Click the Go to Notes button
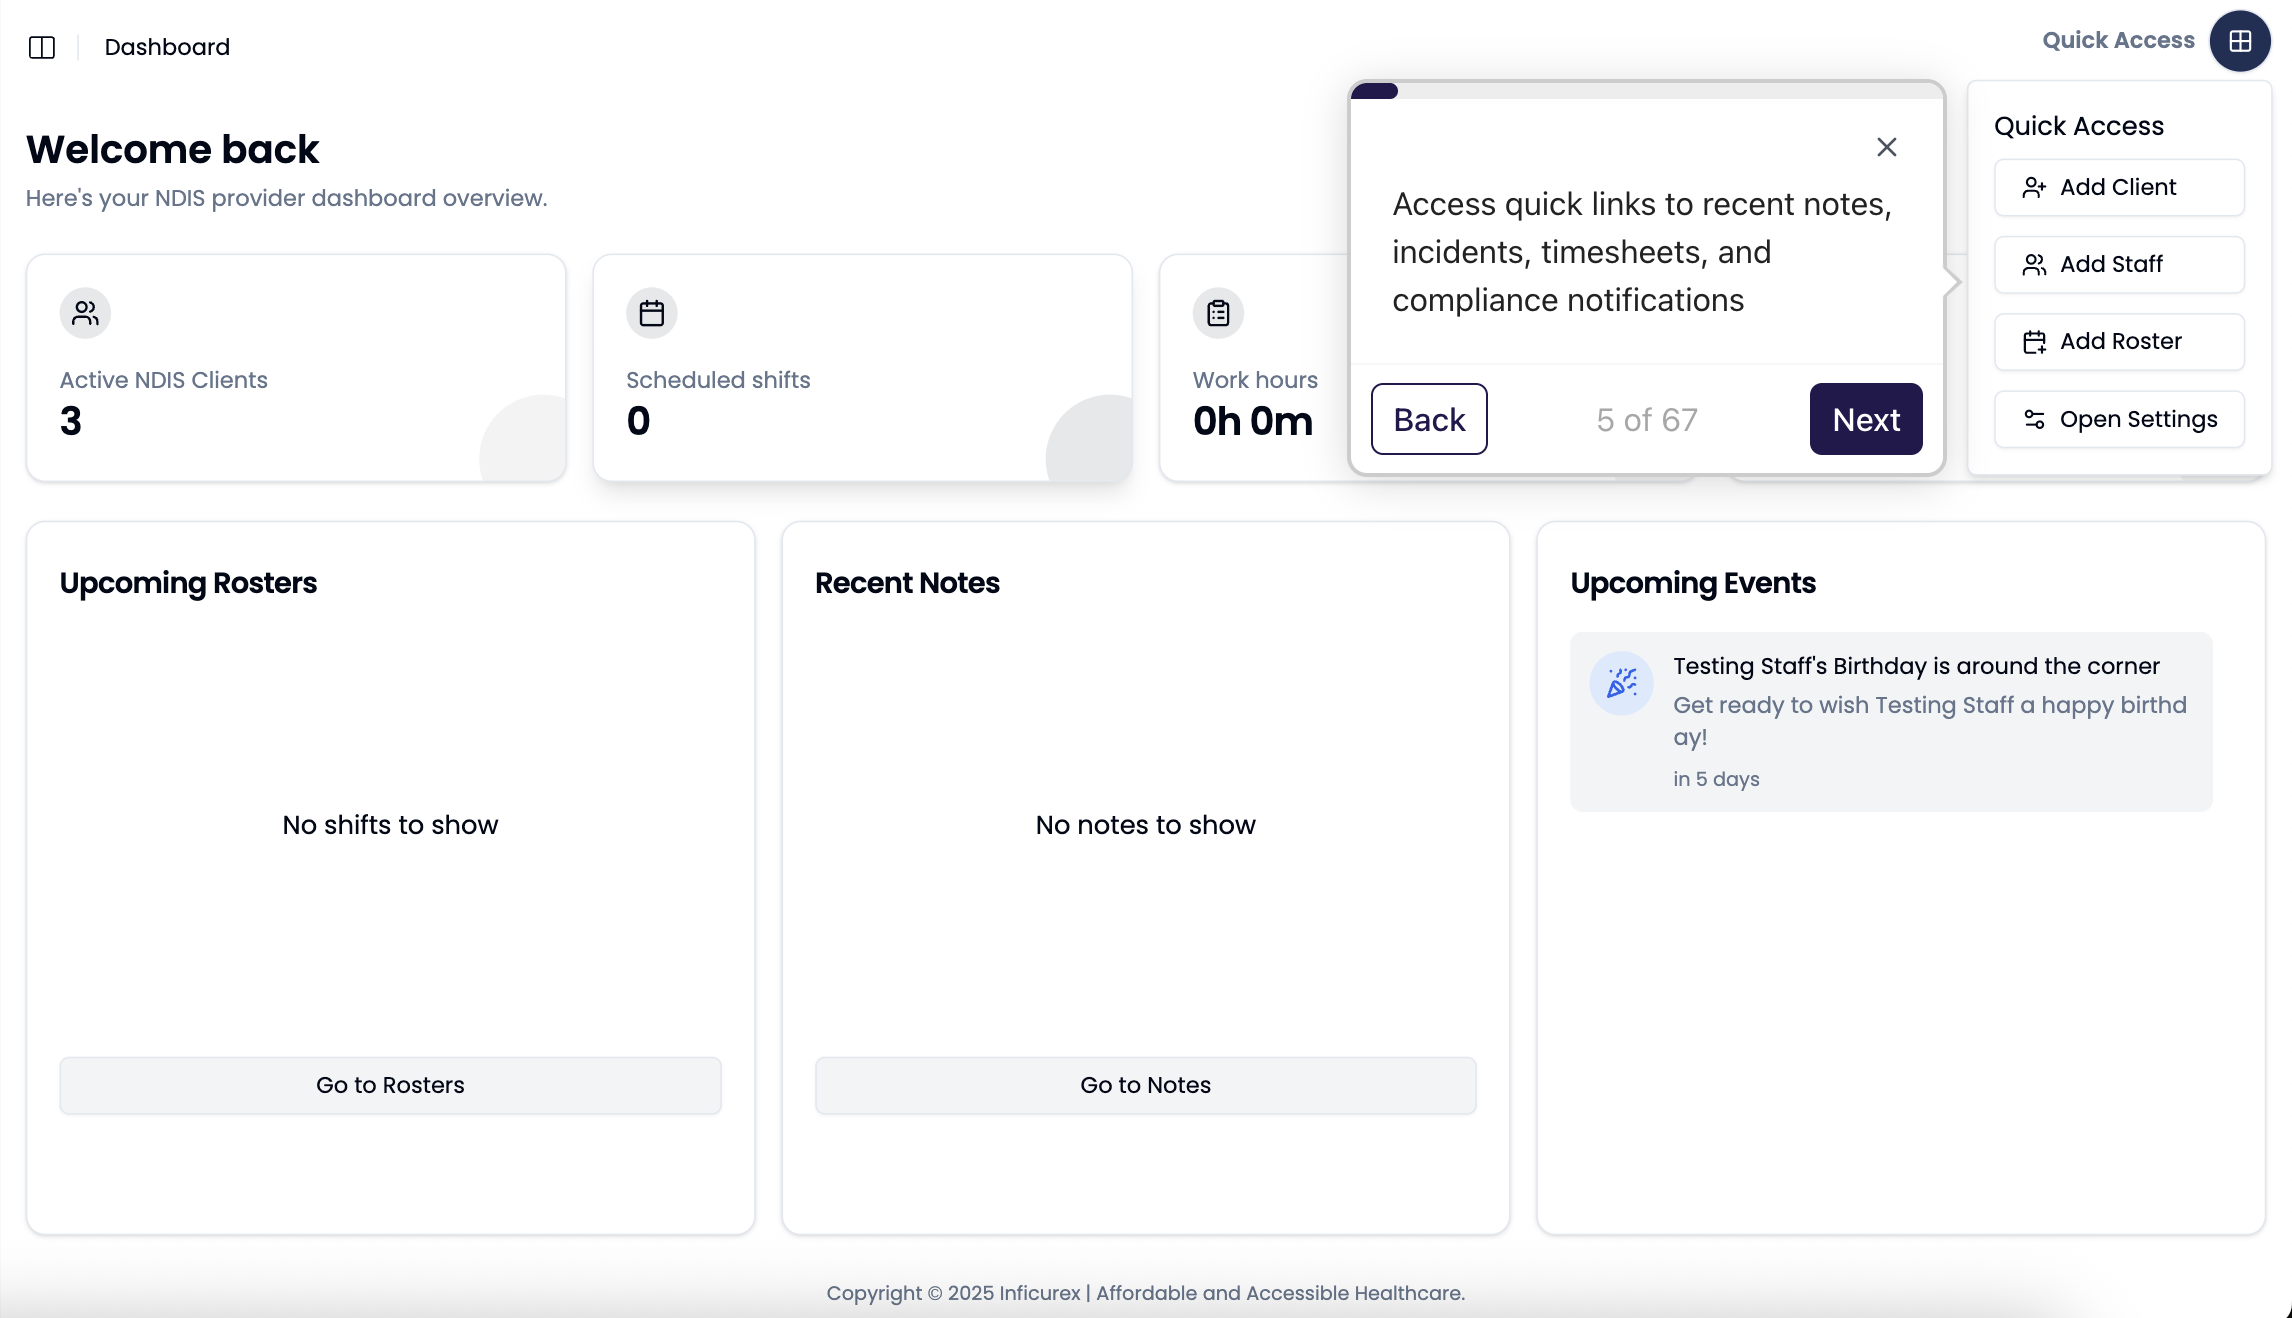This screenshot has height=1318, width=2292. pyautogui.click(x=1145, y=1085)
